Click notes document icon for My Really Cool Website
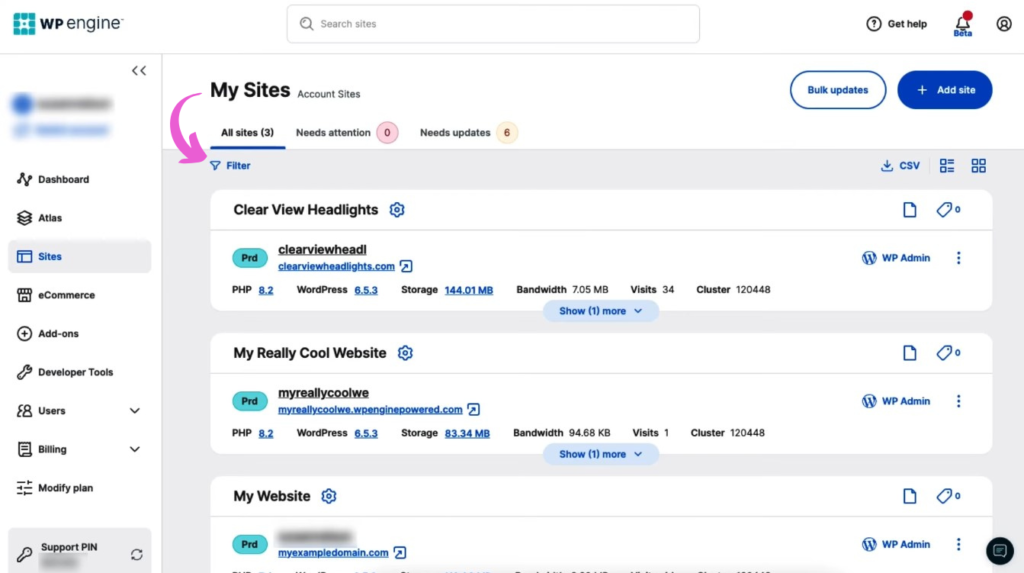The height and width of the screenshot is (573, 1024). click(910, 353)
